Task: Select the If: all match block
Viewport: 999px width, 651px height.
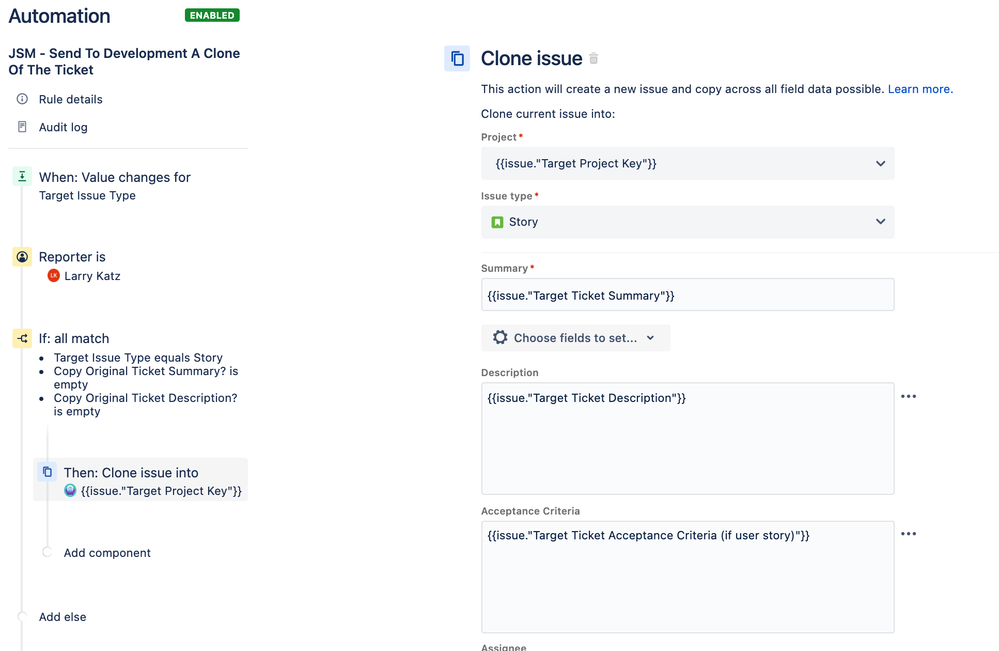Action: (x=74, y=338)
